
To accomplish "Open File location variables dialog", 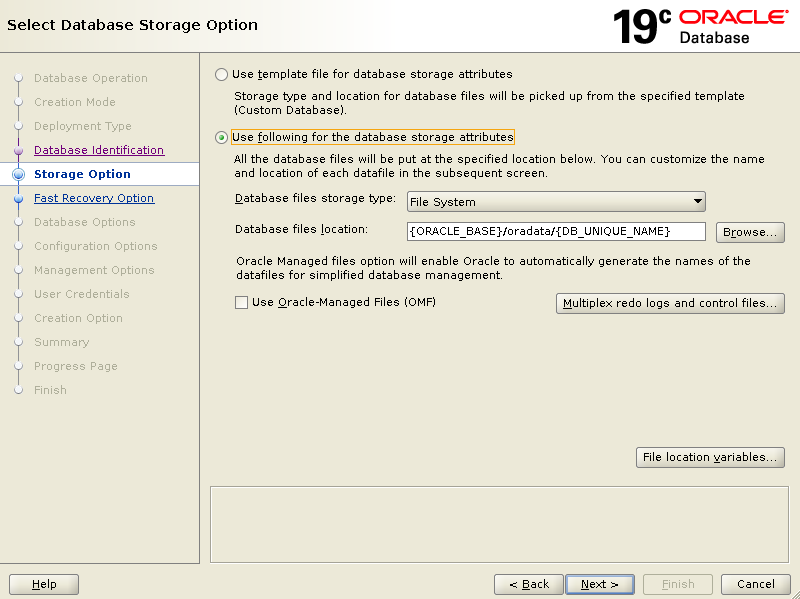I will click(710, 457).
